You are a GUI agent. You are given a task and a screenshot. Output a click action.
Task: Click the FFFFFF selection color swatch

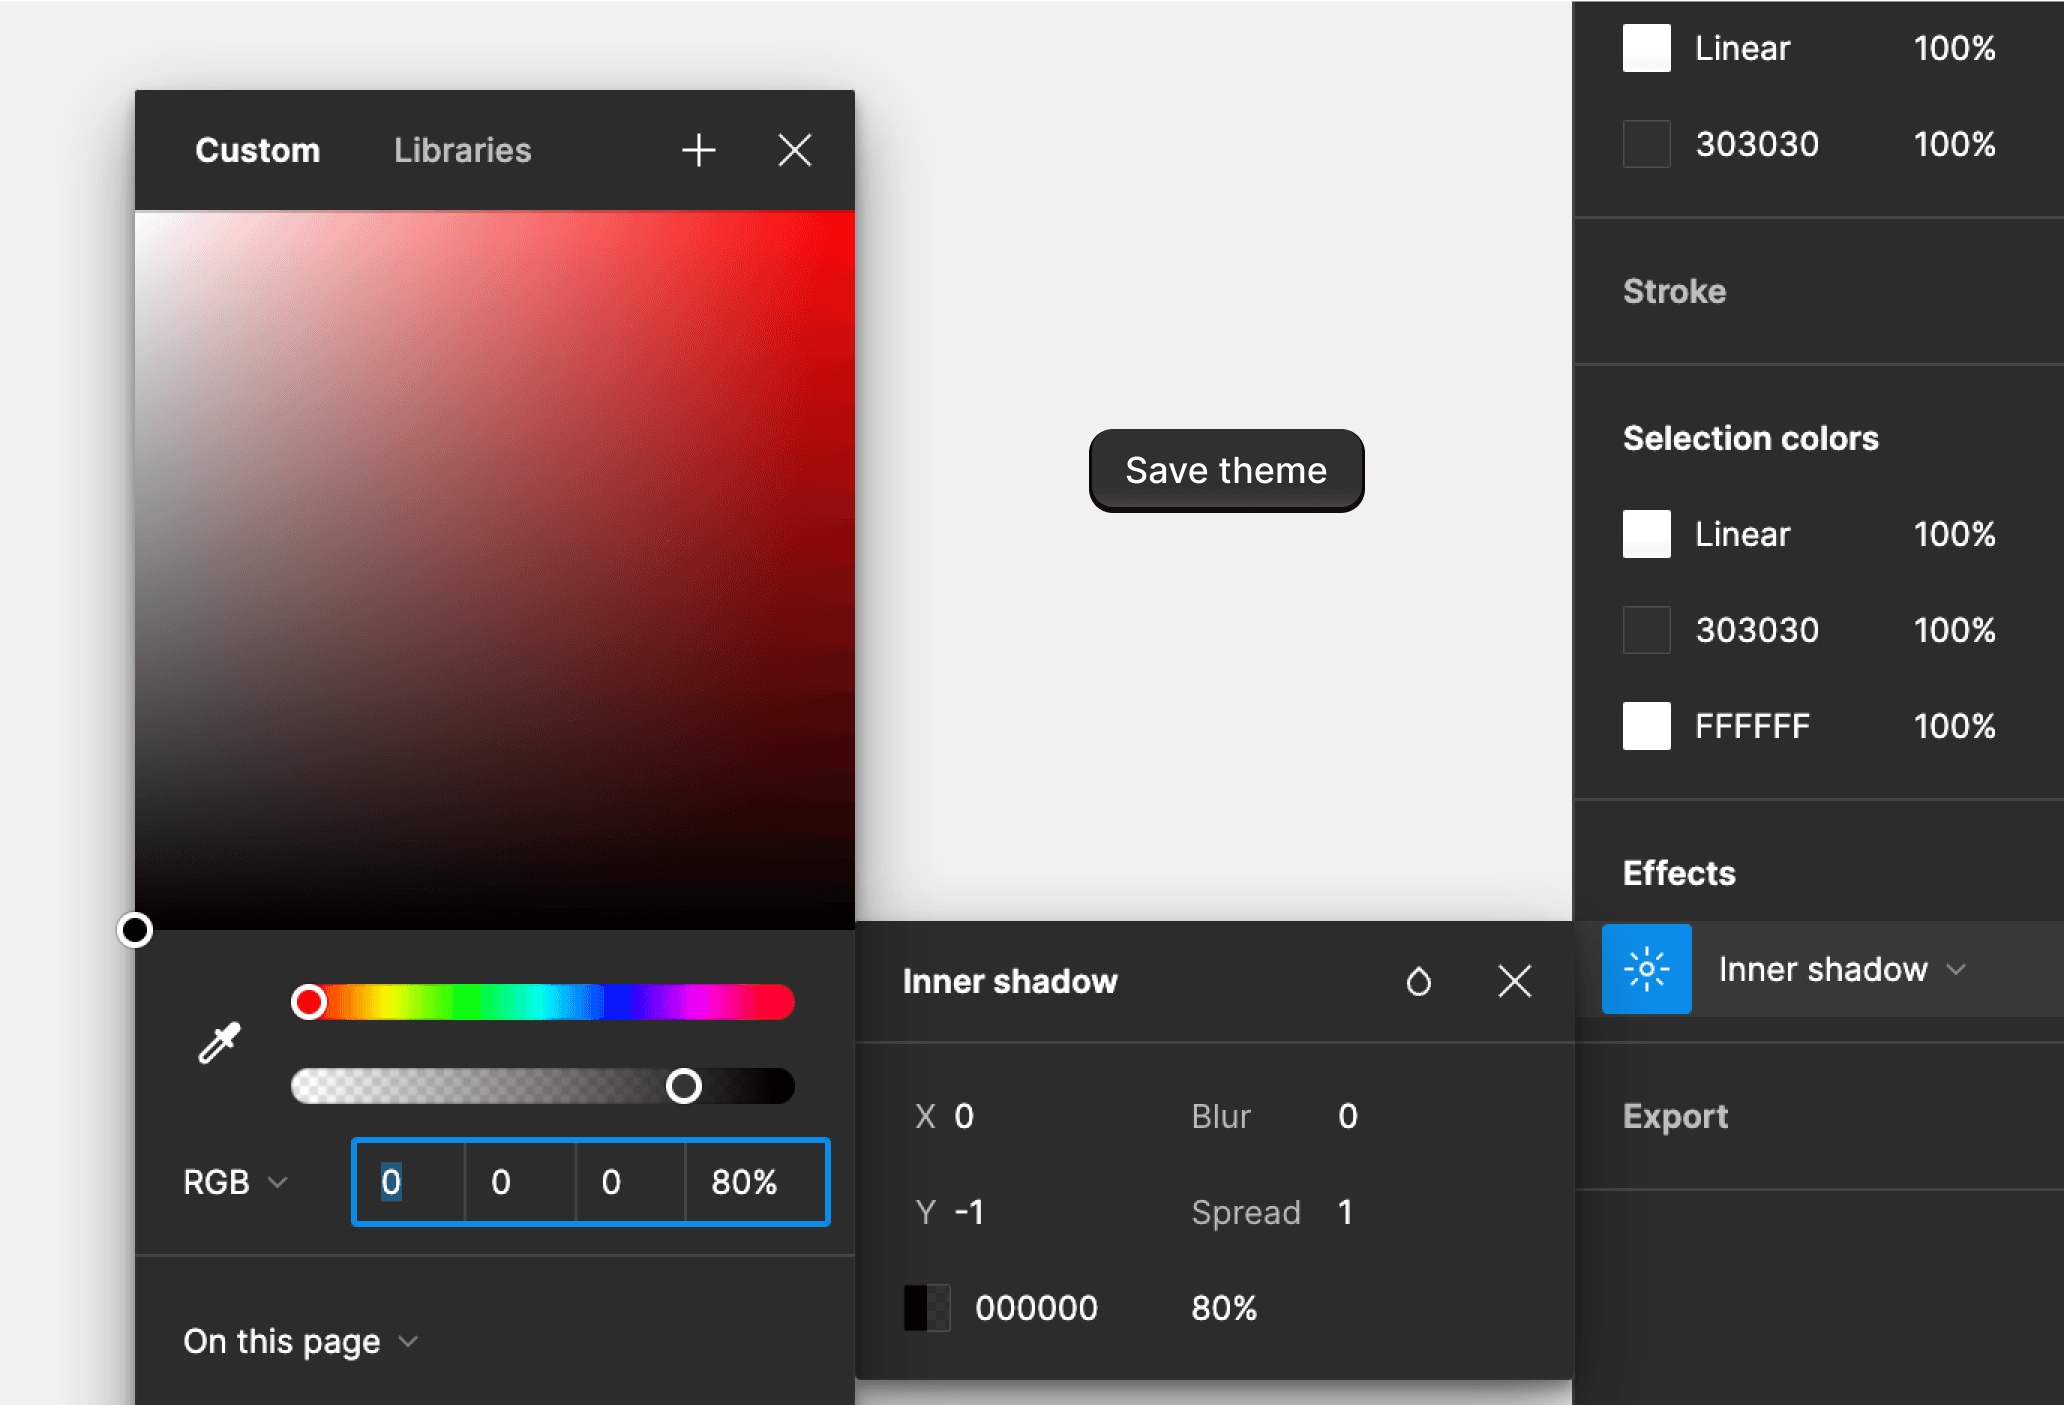tap(1646, 726)
